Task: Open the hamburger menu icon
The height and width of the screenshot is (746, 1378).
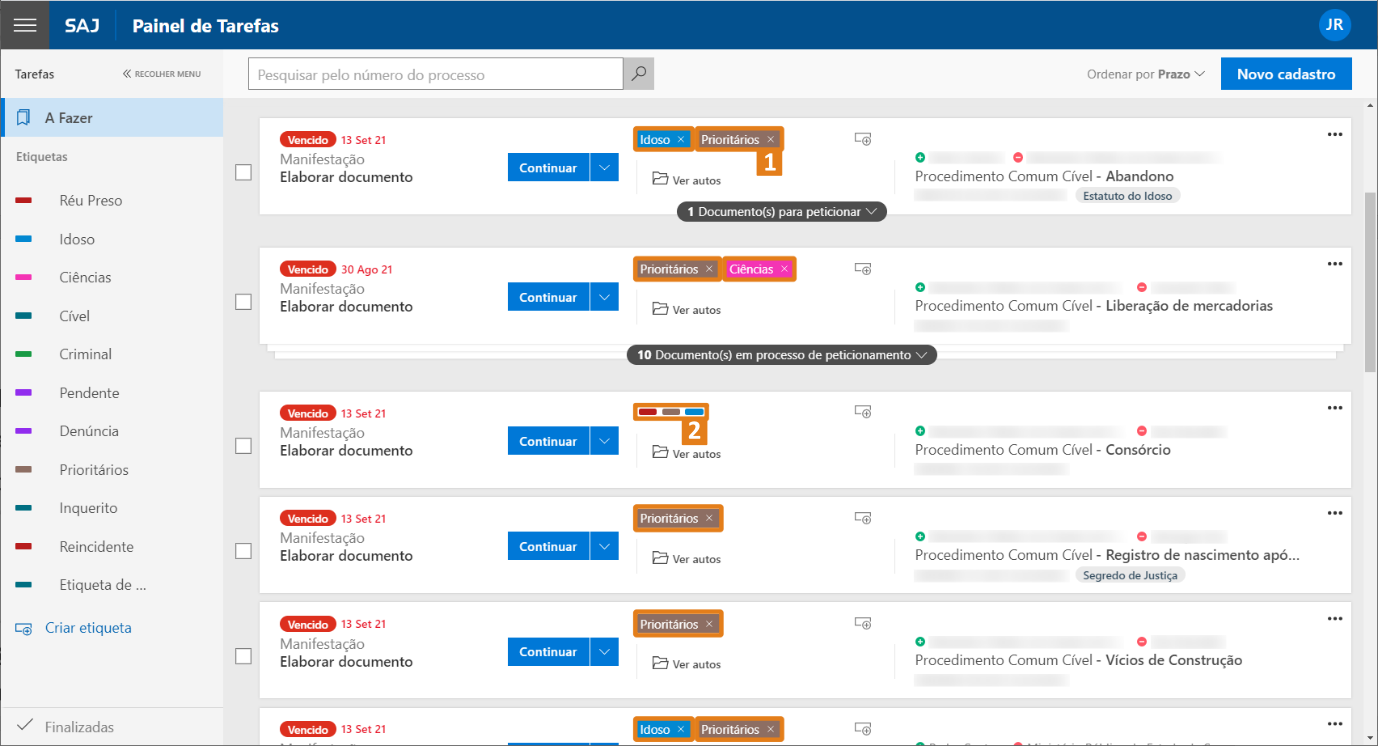Action: (x=24, y=25)
